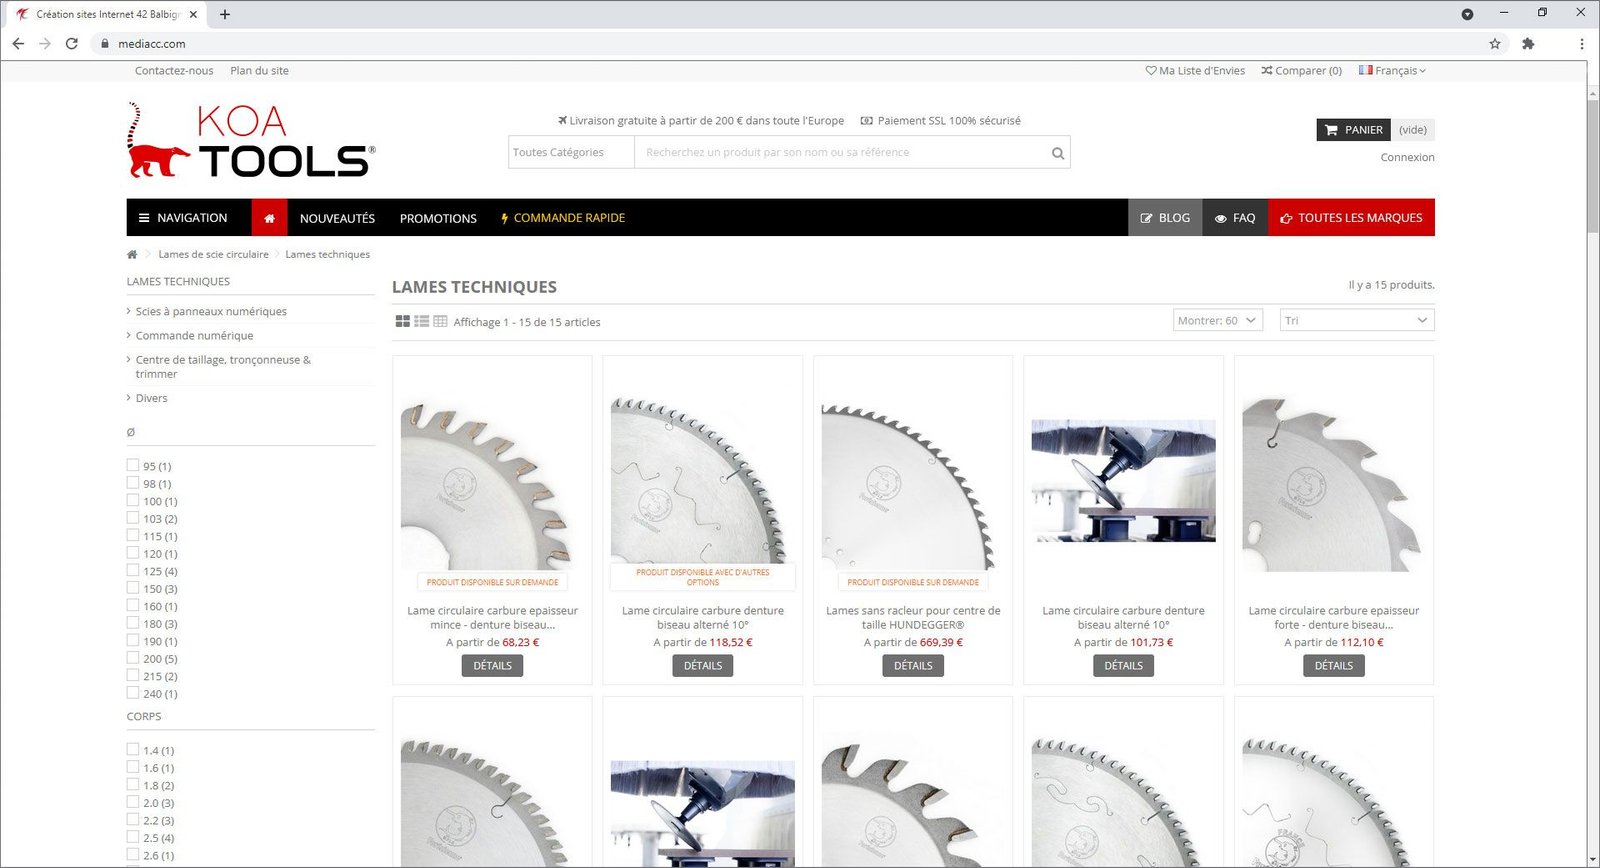This screenshot has width=1600, height=868.
Task: Open Ma Liste d'Envies wishlist
Action: click(1195, 71)
